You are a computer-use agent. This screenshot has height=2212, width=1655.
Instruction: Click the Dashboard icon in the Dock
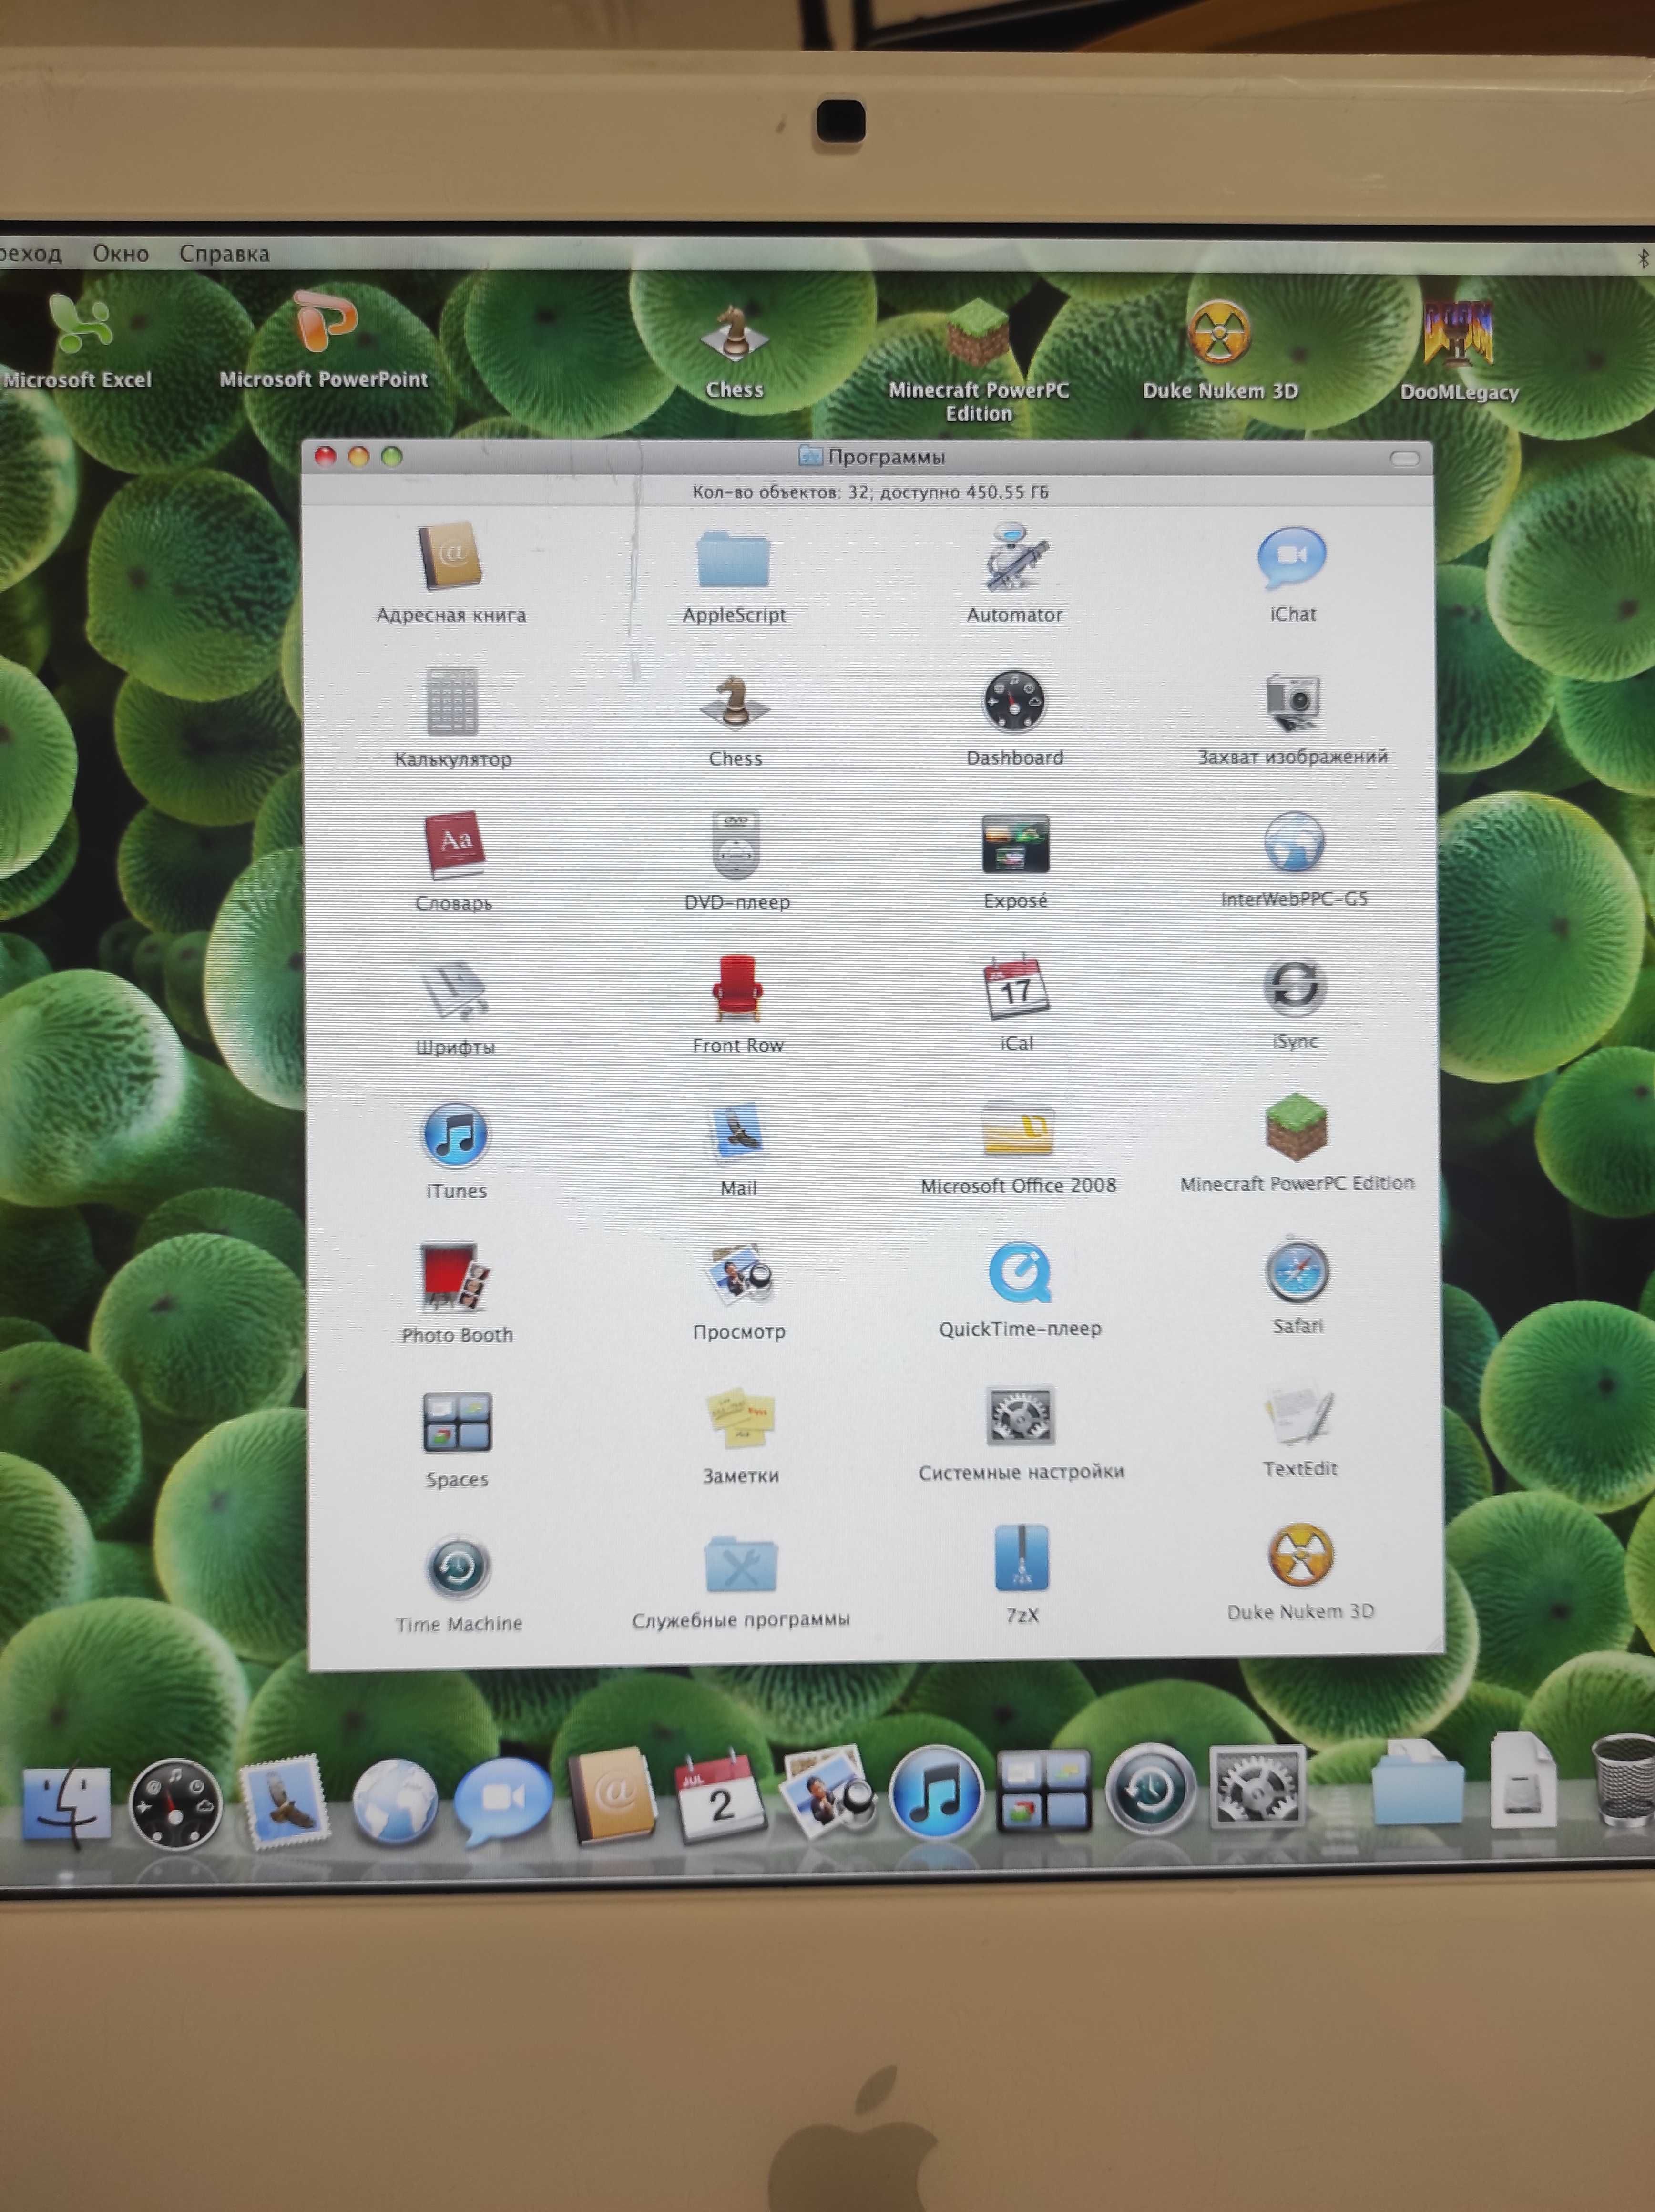coord(175,1804)
